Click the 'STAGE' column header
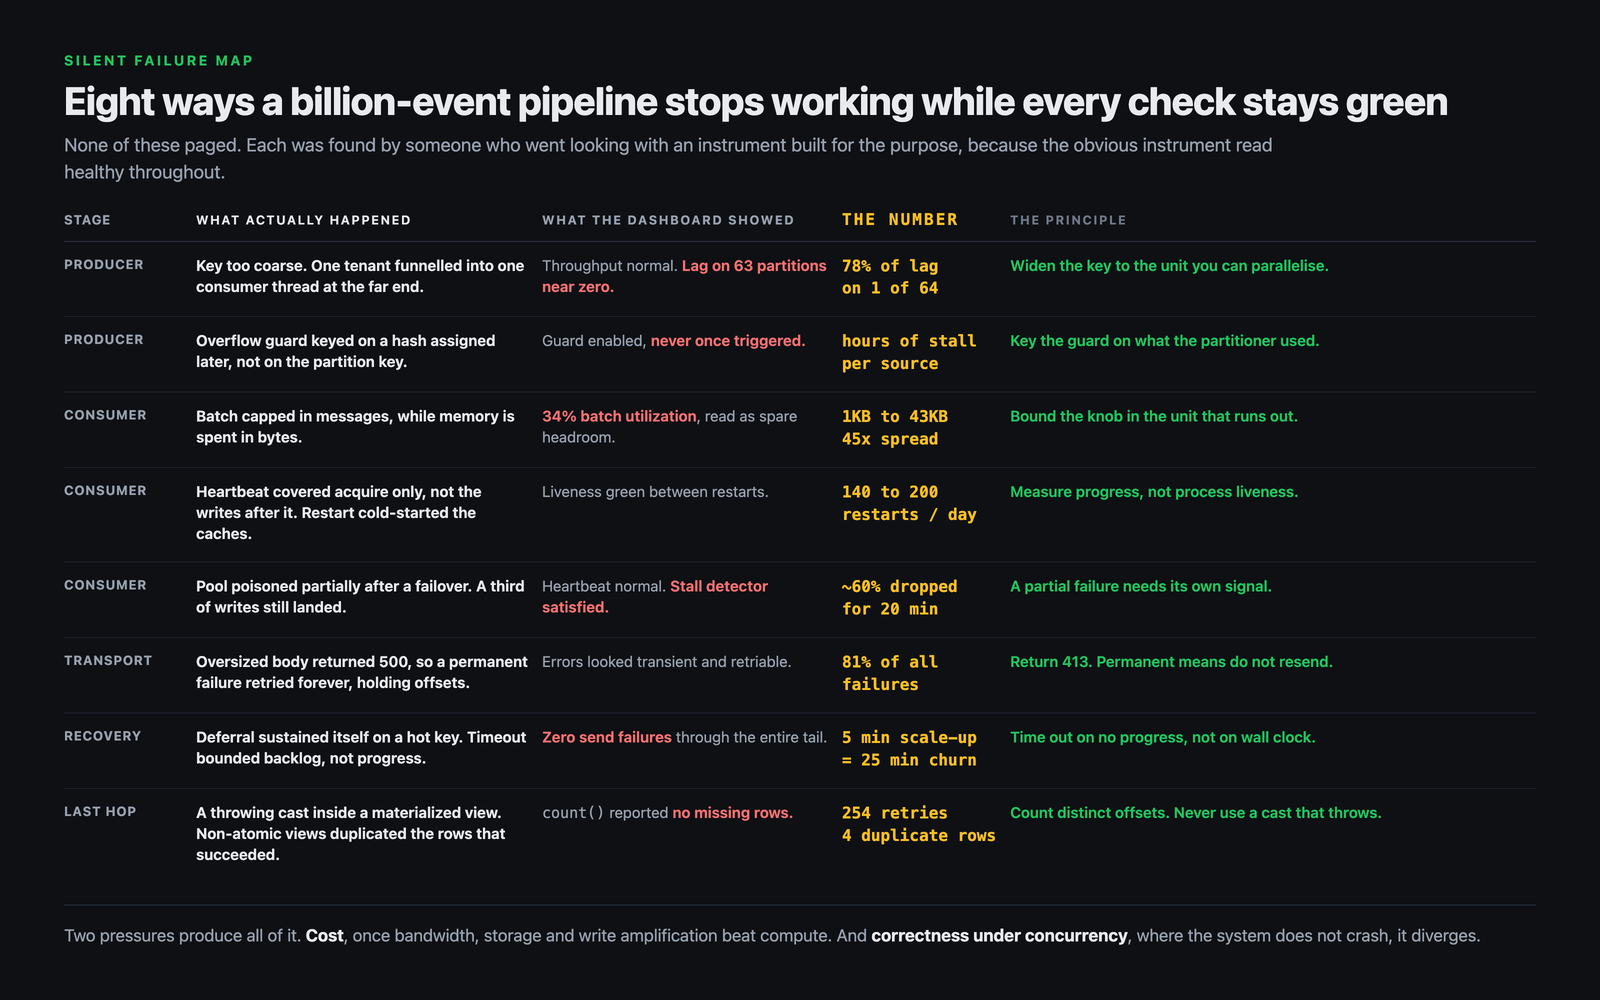Viewport: 1600px width, 1000px height. [x=87, y=220]
